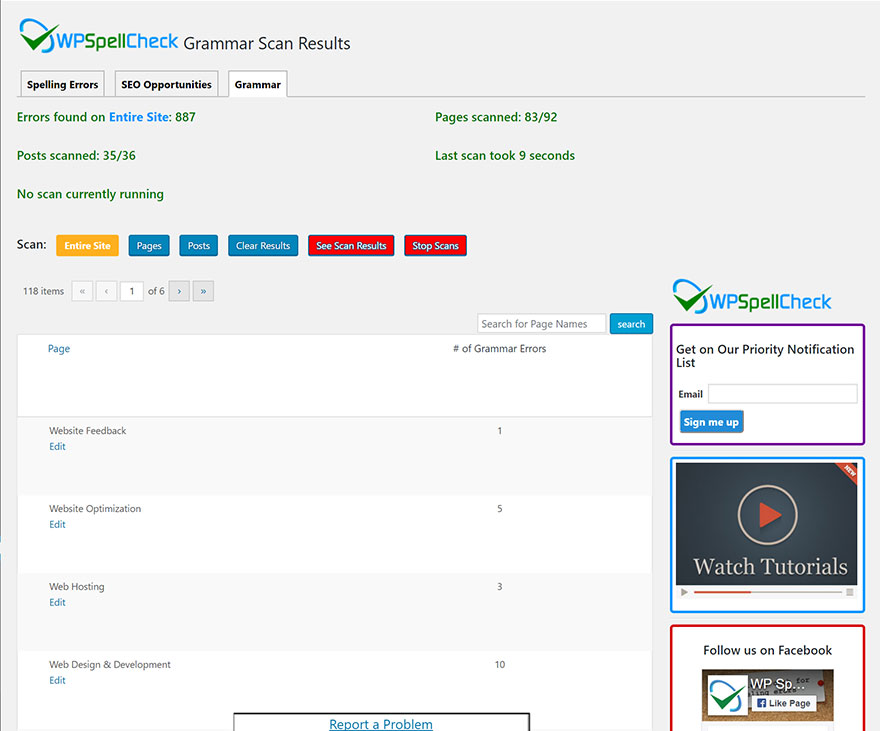
Task: Click the WPSpellCheck logo in the header
Action: [x=99, y=36]
